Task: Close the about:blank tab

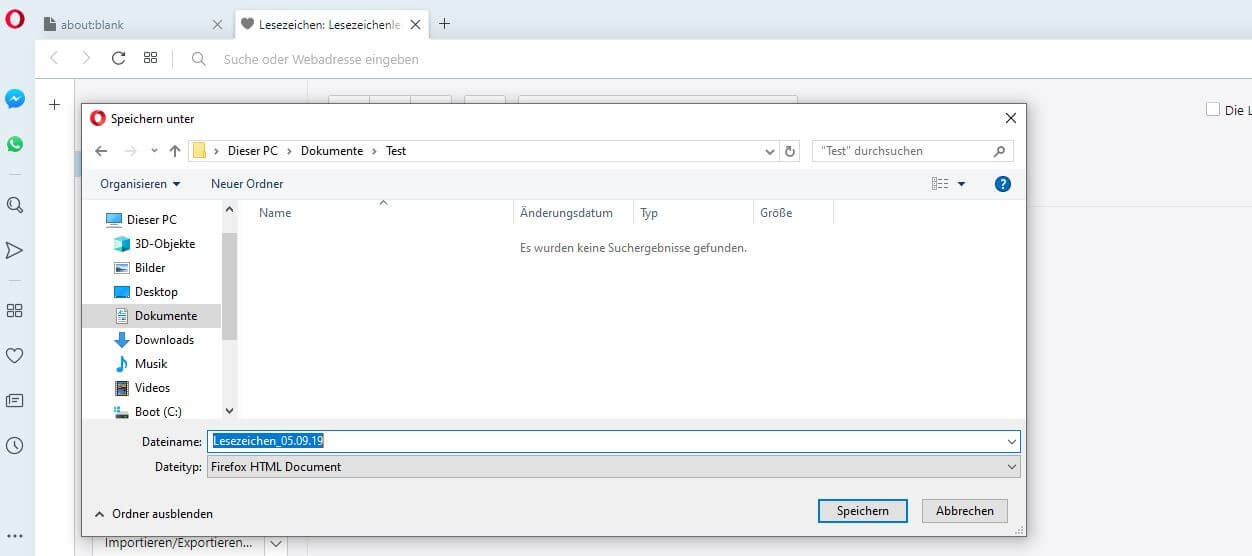Action: click(217, 24)
